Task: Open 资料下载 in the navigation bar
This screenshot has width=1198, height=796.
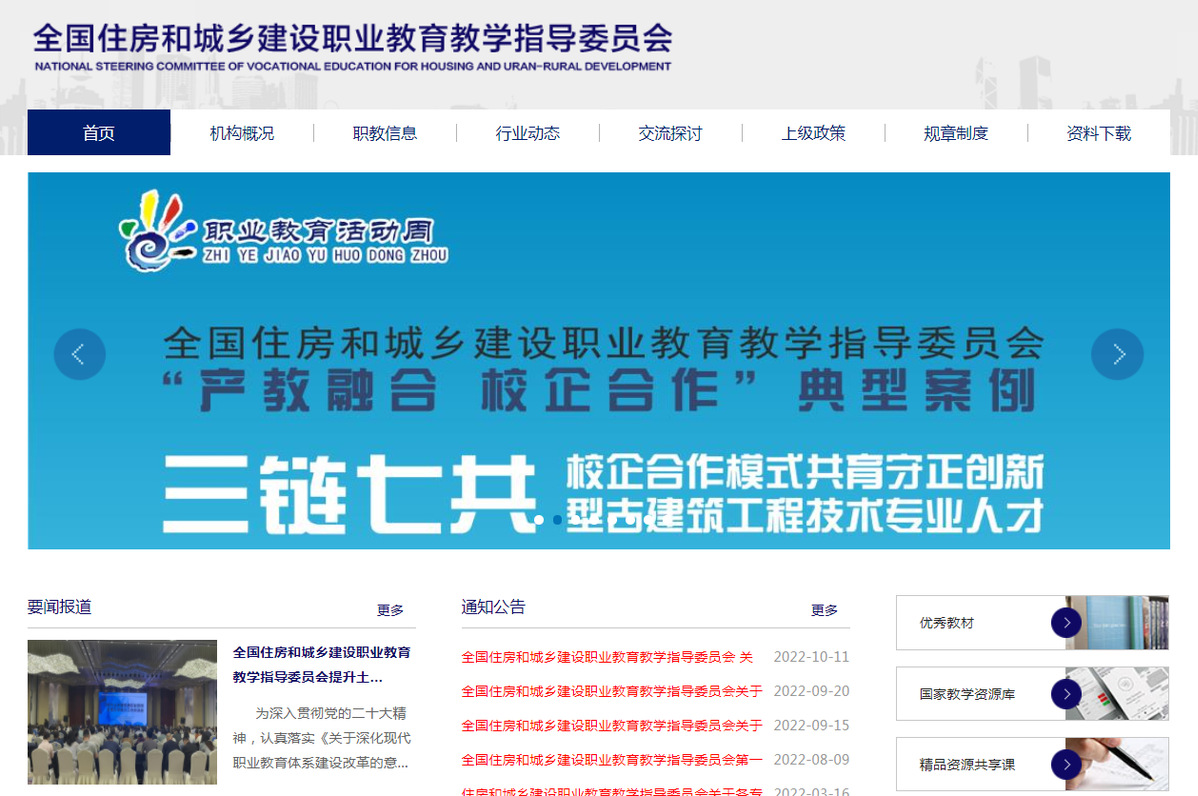Action: [1099, 133]
